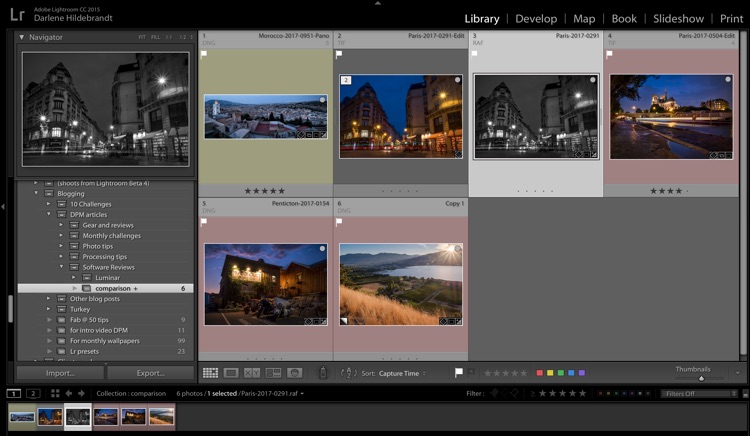Viewport: 750px width, 436px height.
Task: Open the filmstrip source path dropdown arrow
Action: point(302,393)
